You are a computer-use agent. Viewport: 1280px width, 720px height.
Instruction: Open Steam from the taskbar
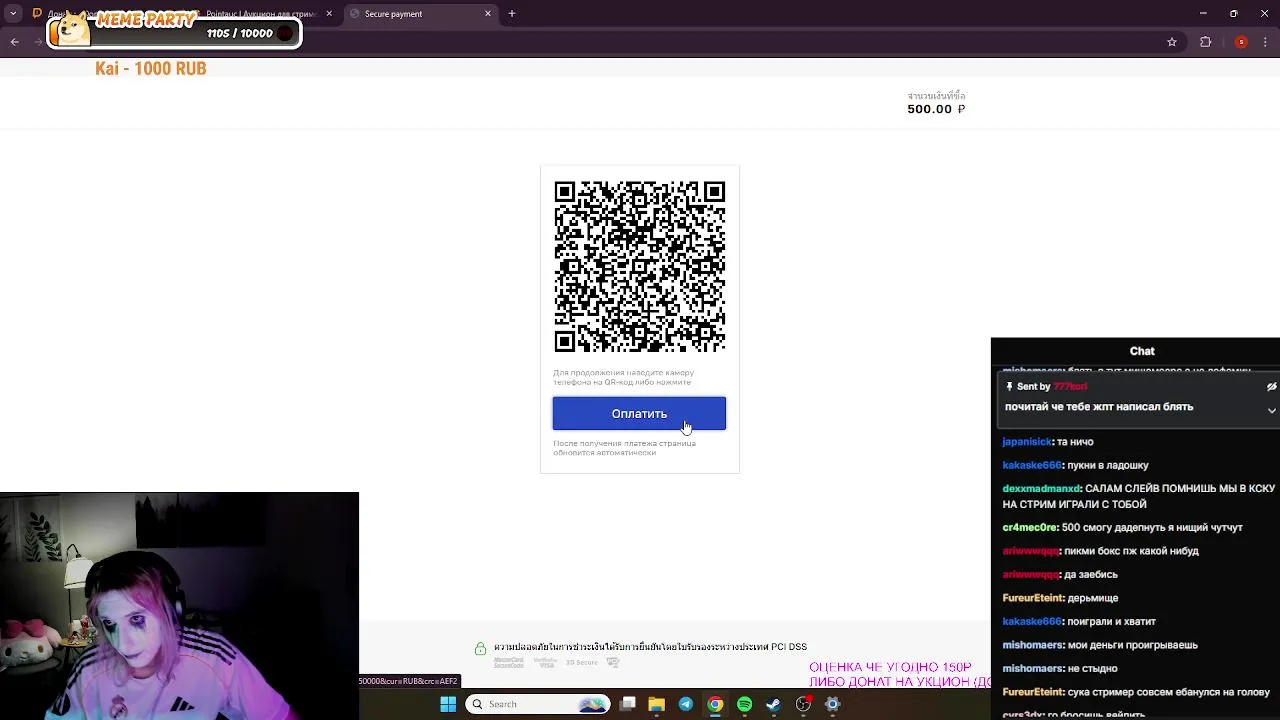(x=773, y=704)
